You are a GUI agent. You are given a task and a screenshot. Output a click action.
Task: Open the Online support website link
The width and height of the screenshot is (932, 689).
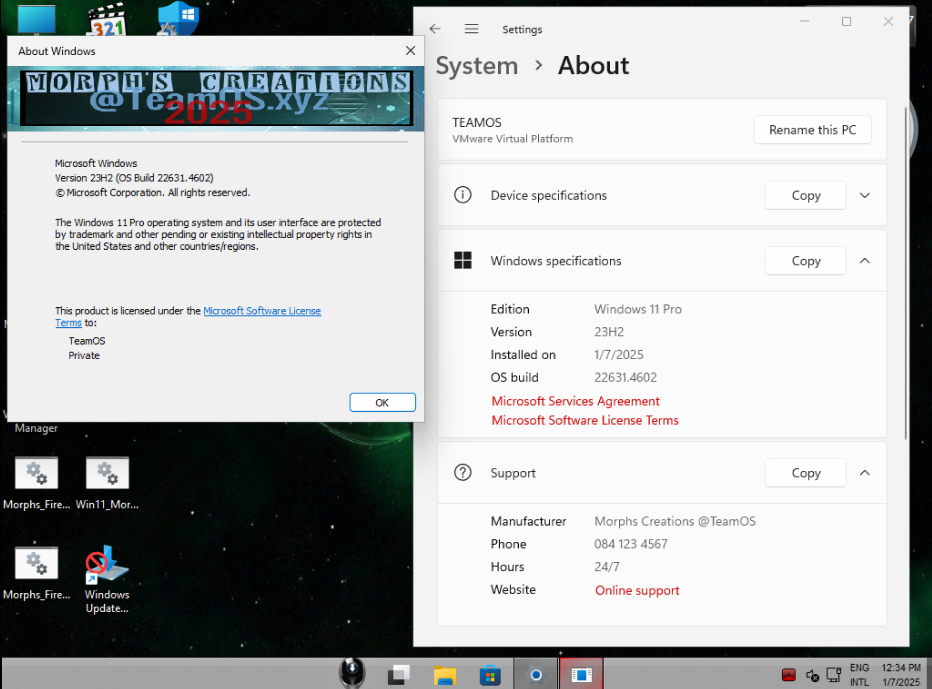637,590
